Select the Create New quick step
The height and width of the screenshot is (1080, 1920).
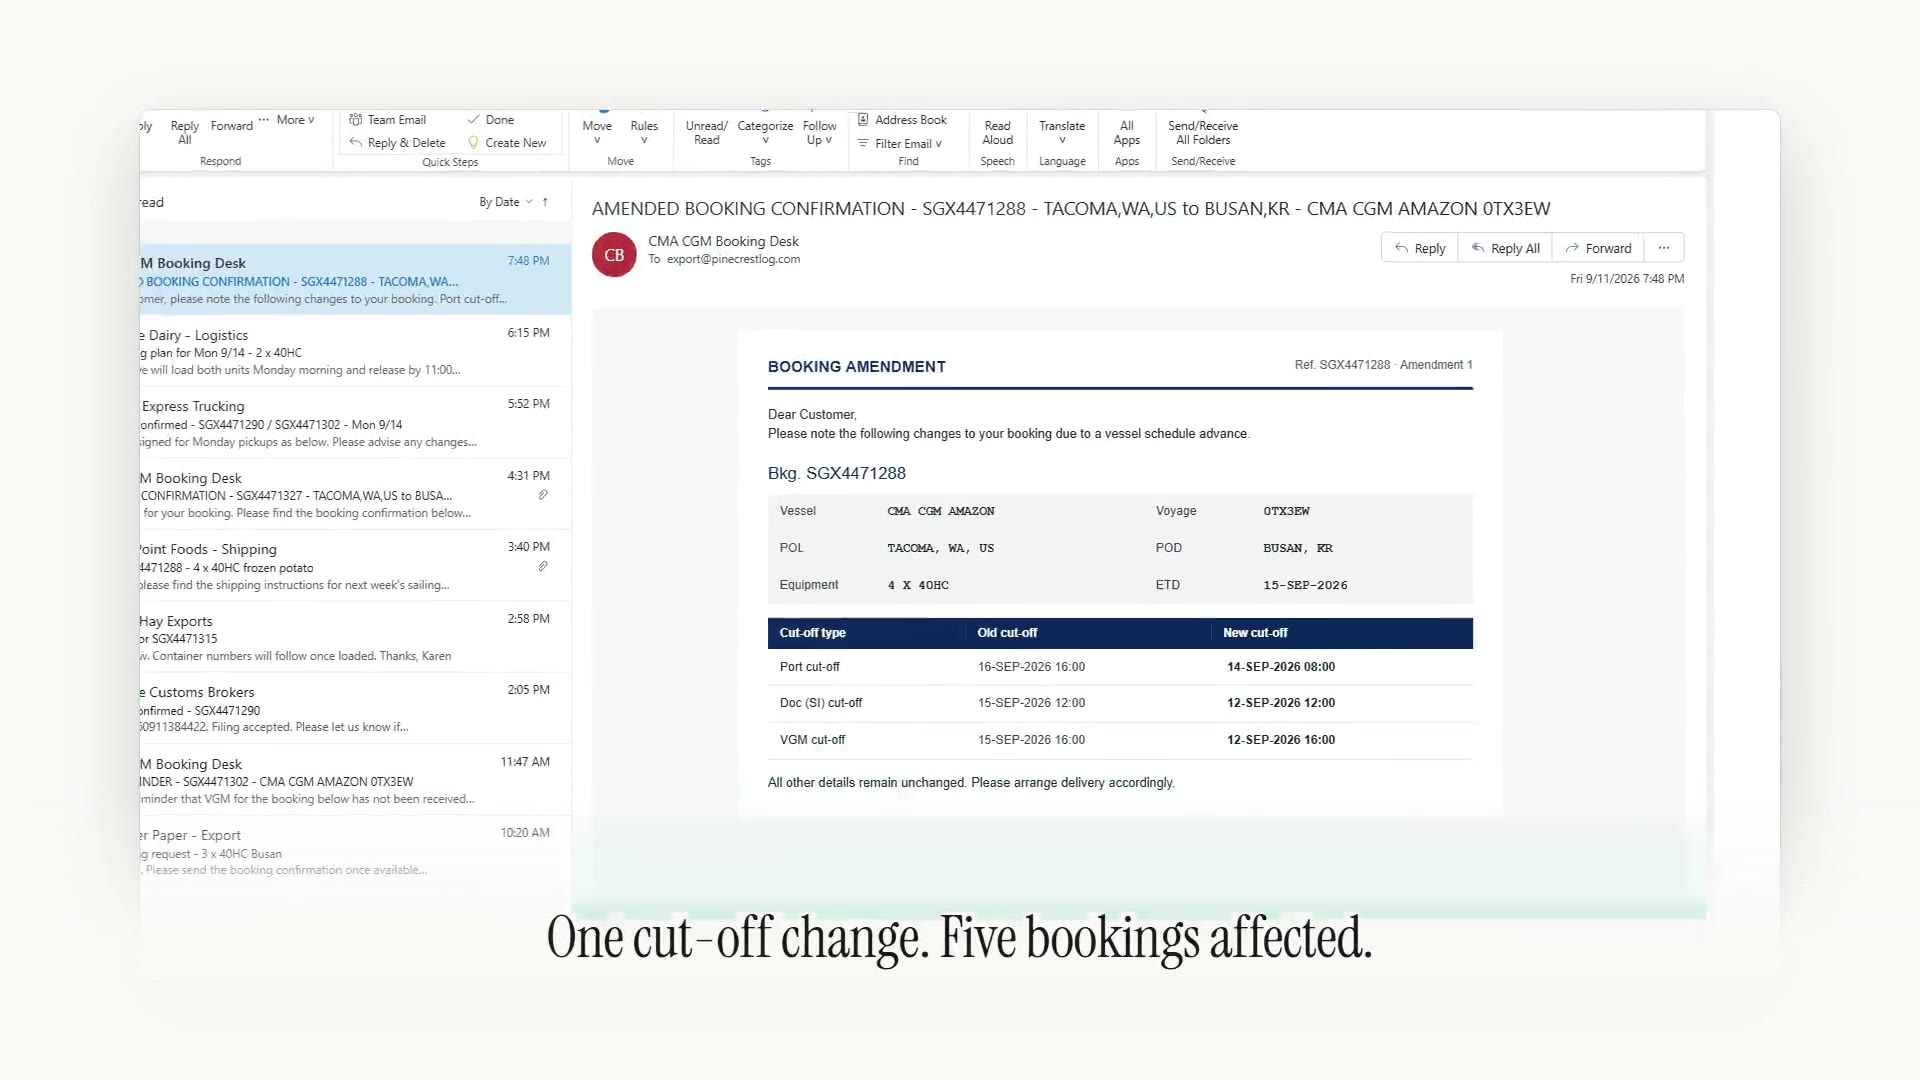point(507,143)
